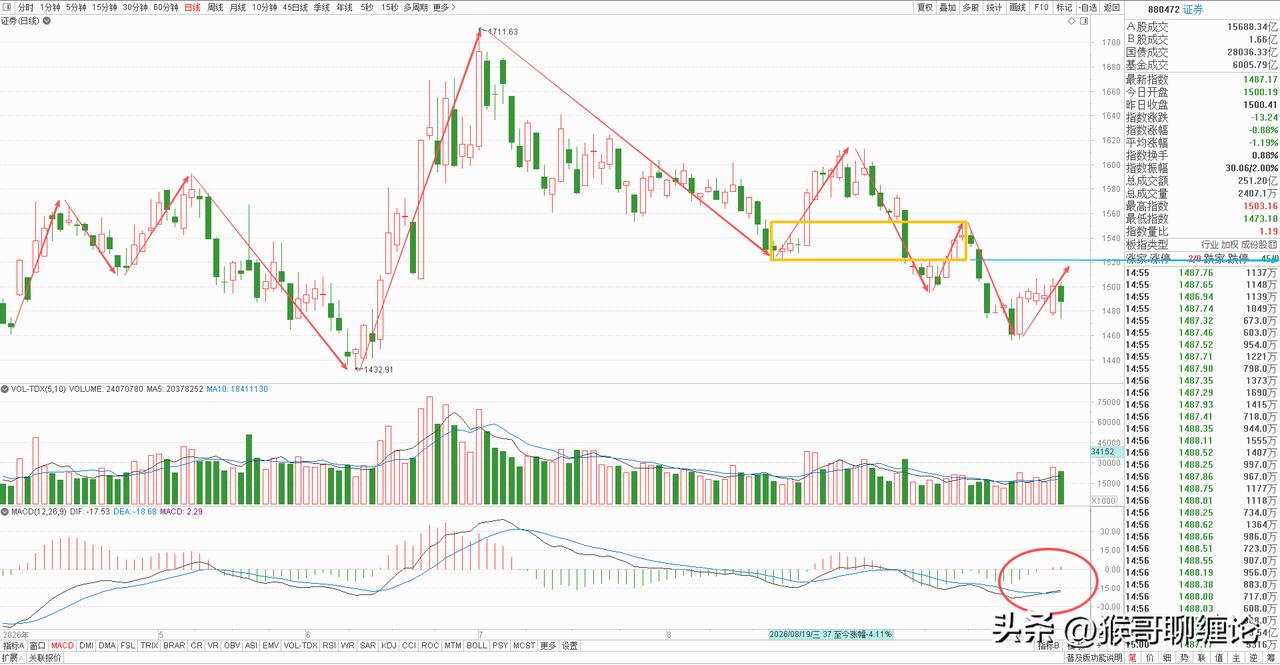Toggle the 自选 watchlist button
Image resolution: width=1280 pixels, height=665 pixels.
pos(1088,7)
